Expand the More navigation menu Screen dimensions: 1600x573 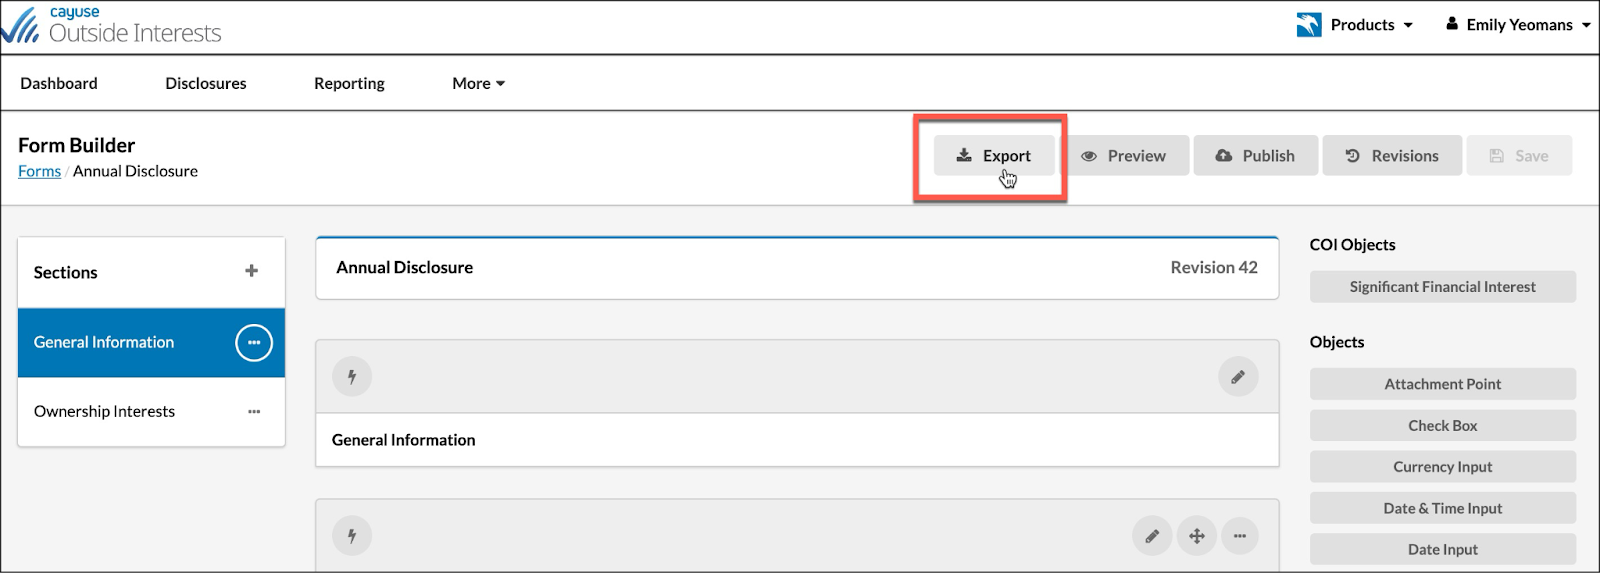pyautogui.click(x=478, y=83)
